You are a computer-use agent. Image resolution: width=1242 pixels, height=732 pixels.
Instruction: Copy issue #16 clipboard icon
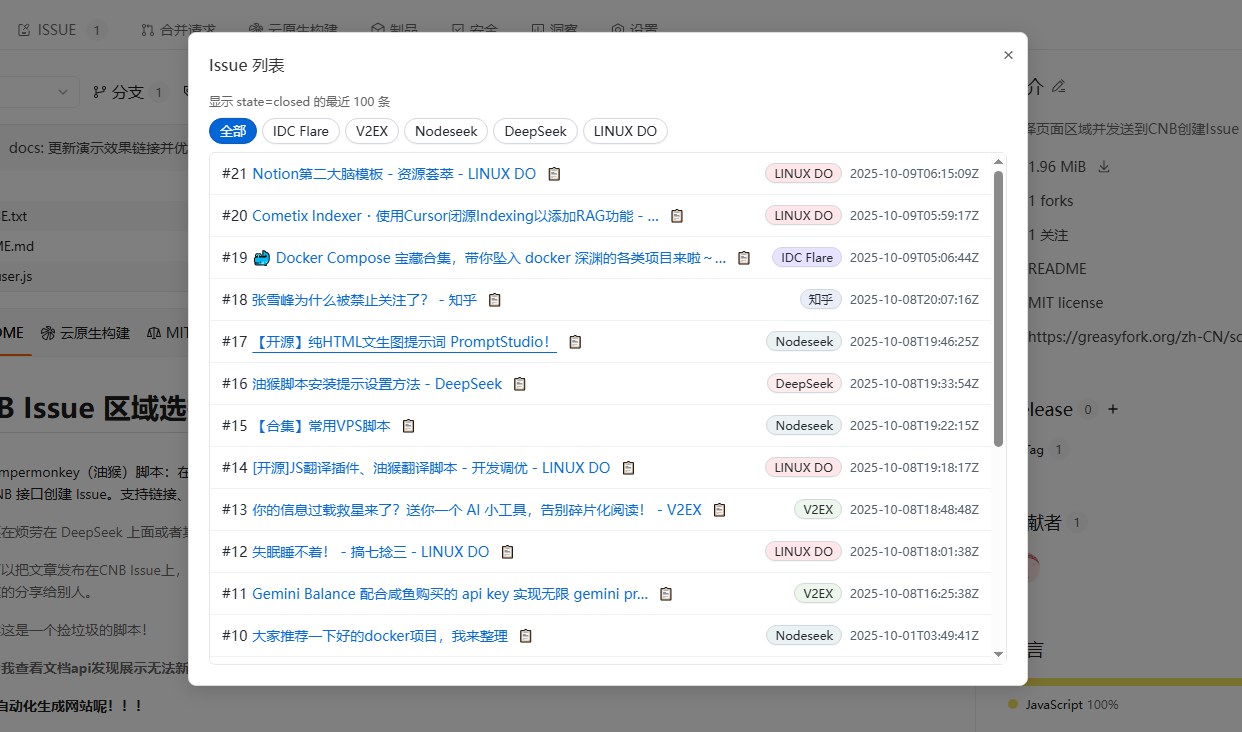520,384
